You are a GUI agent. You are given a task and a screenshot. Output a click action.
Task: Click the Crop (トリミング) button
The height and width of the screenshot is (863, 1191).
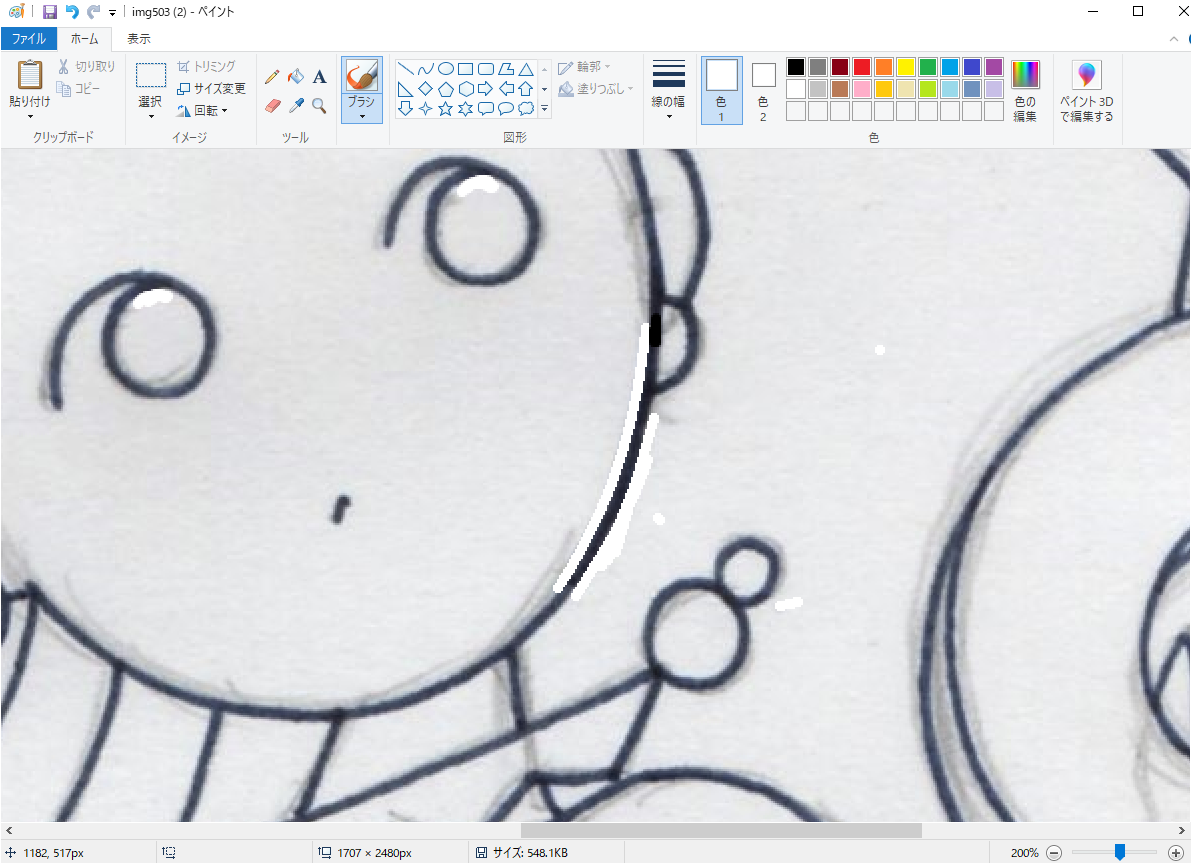coord(207,67)
